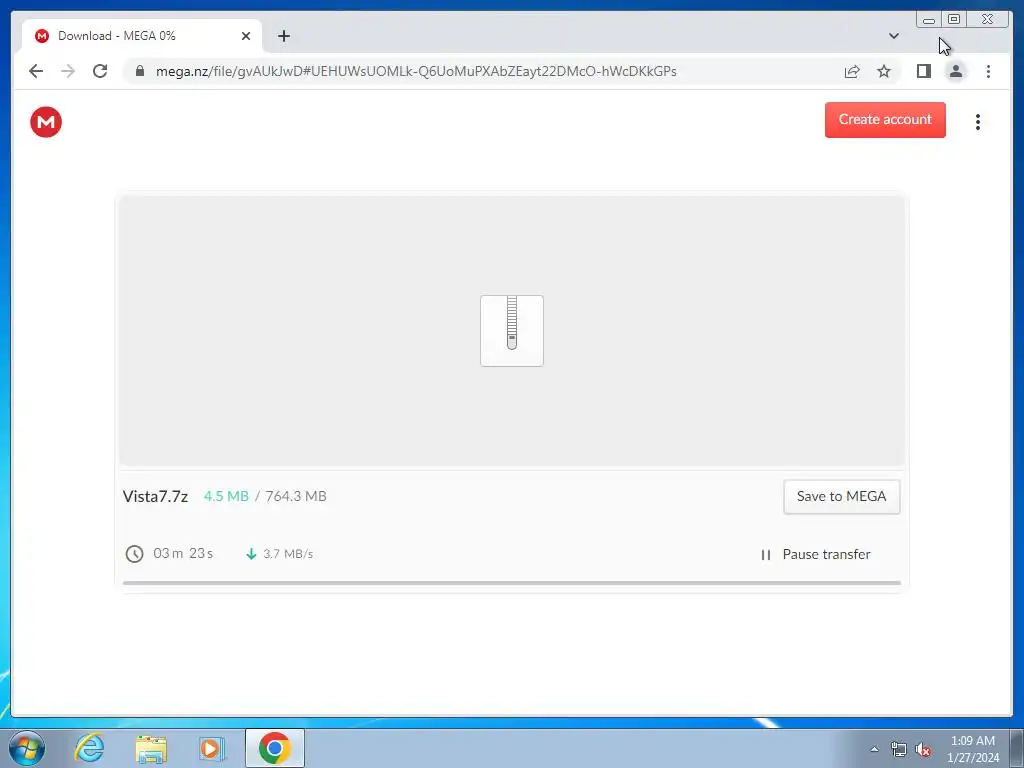Pause transfer of Vista7.7z
The width and height of the screenshot is (1024, 768).
tap(816, 554)
